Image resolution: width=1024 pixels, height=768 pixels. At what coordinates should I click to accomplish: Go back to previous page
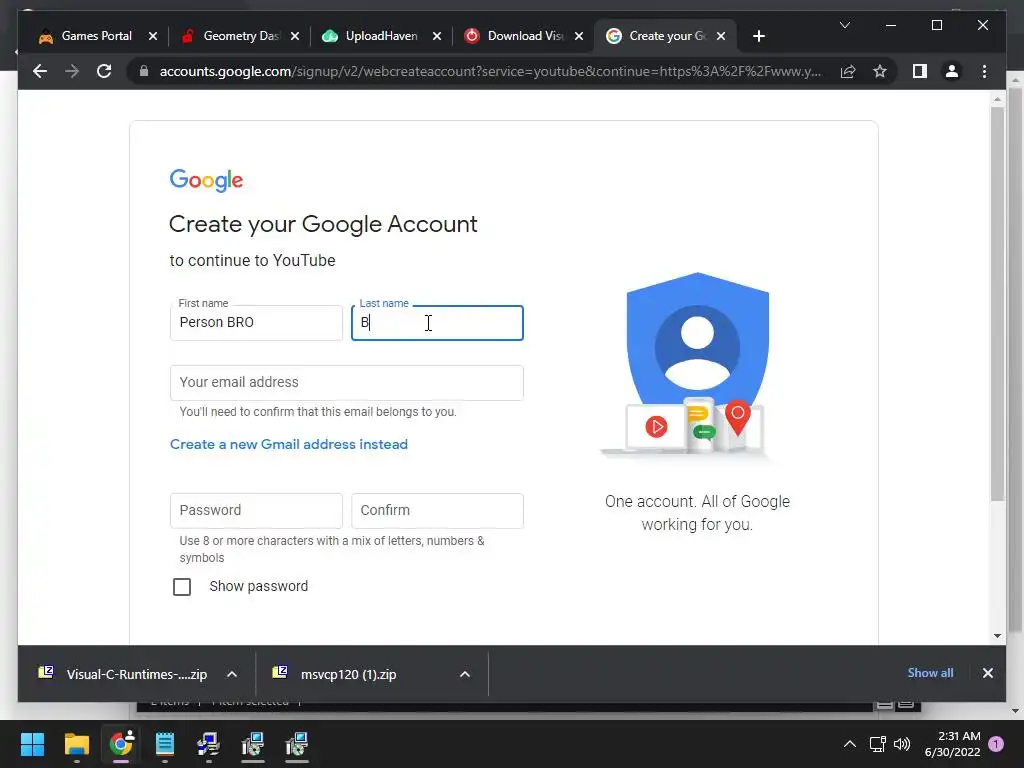40,71
